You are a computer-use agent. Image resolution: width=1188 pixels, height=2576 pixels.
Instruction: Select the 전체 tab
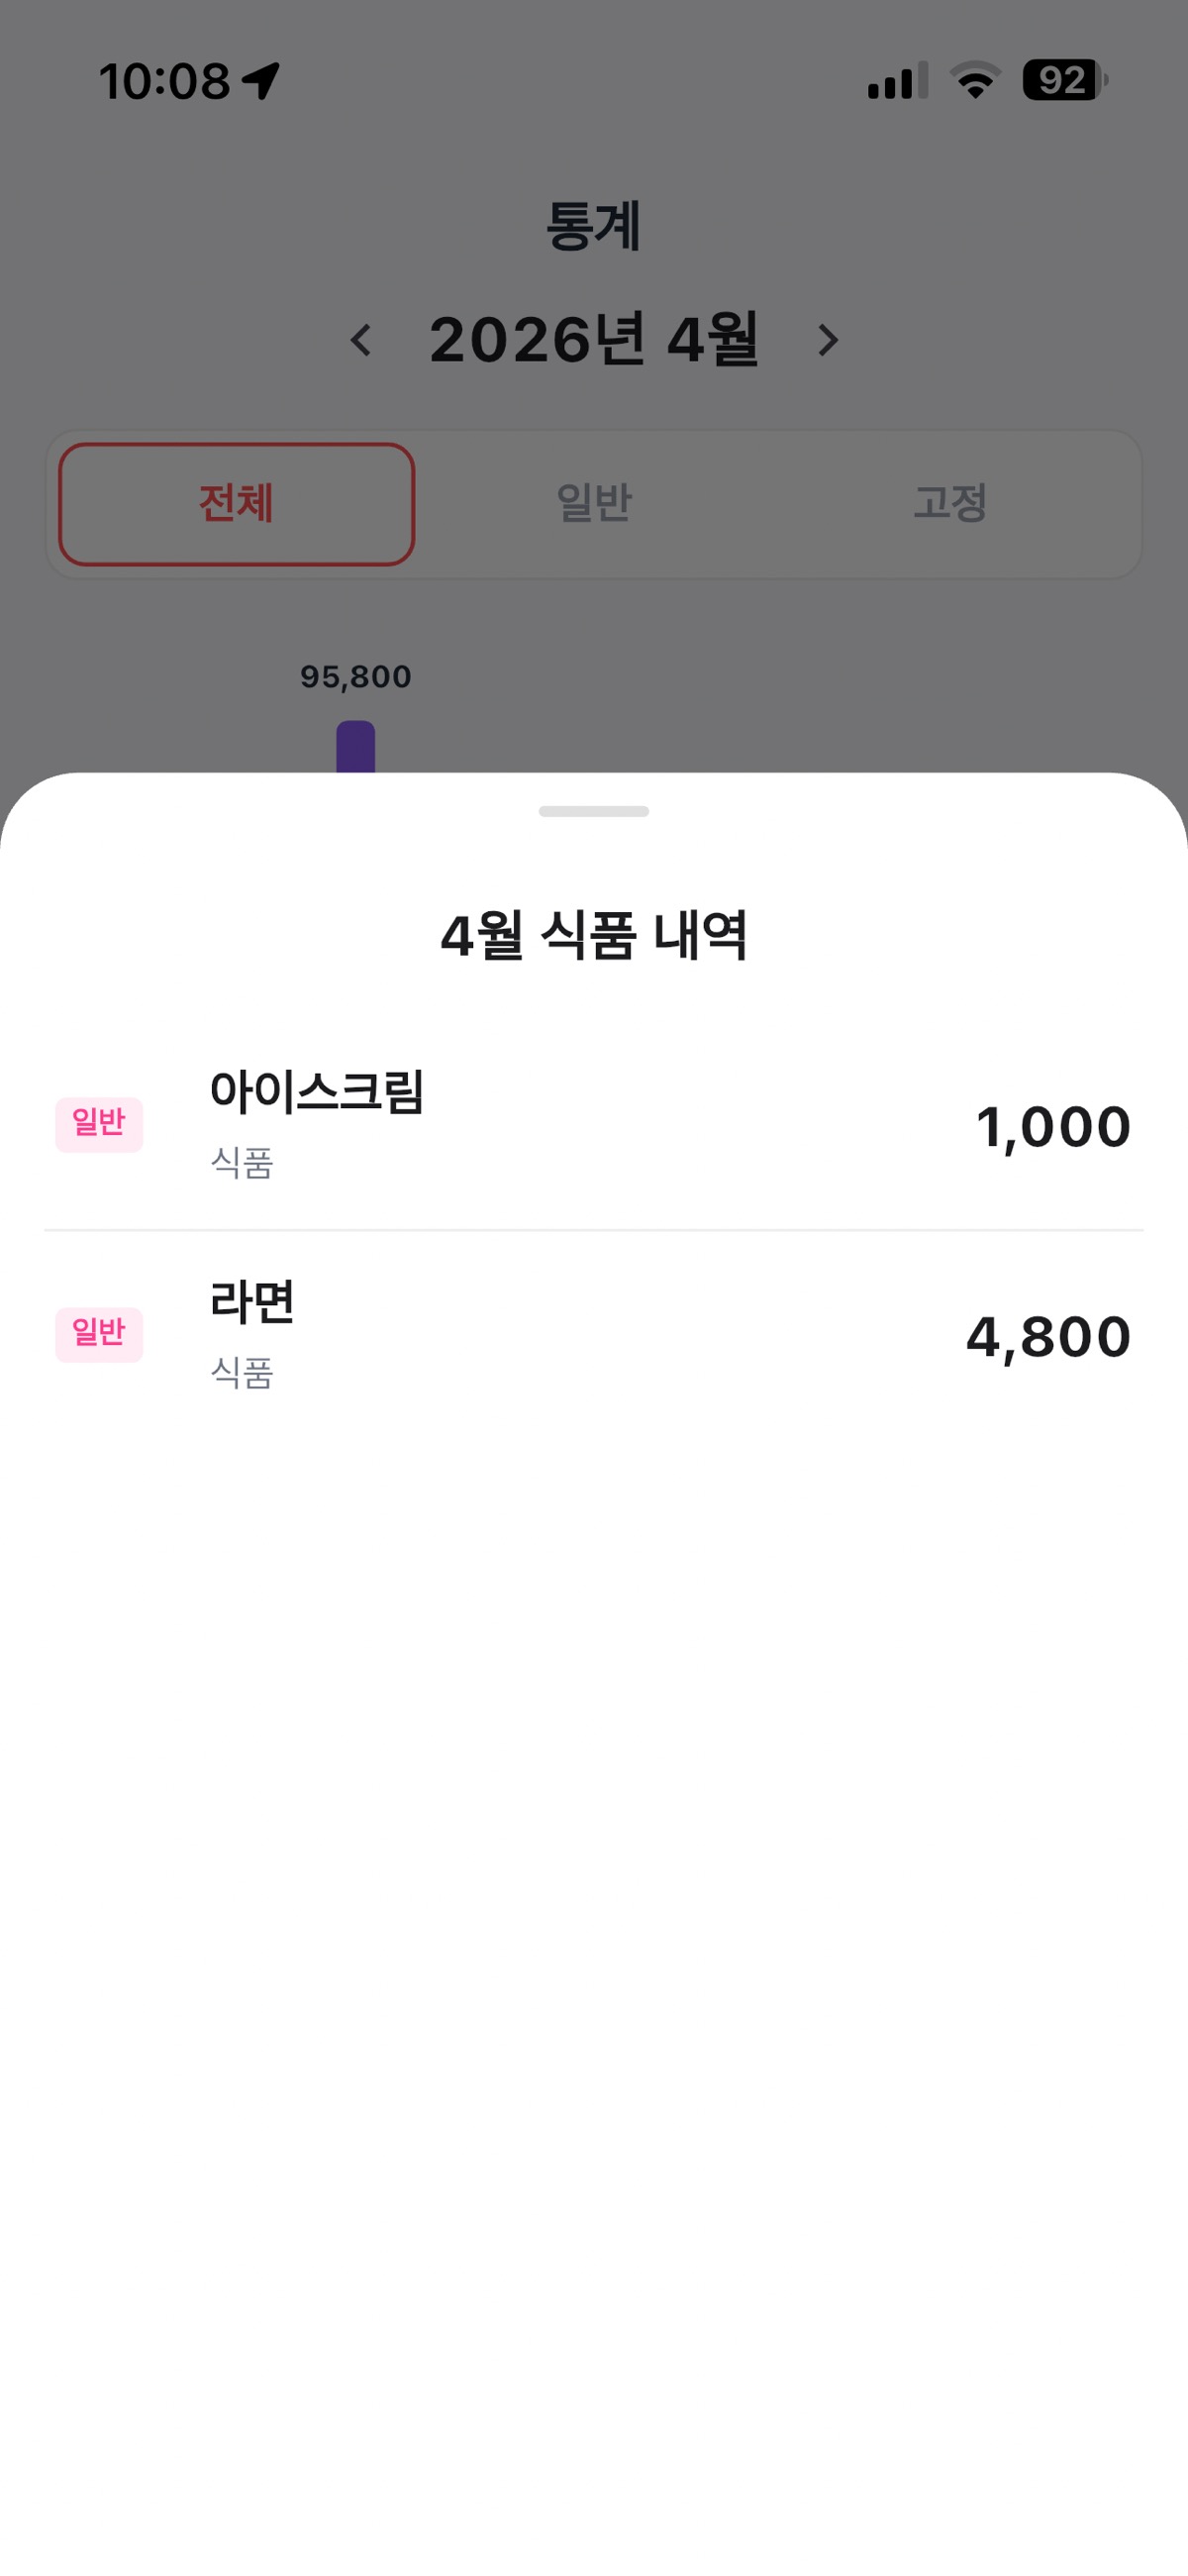pyautogui.click(x=236, y=503)
